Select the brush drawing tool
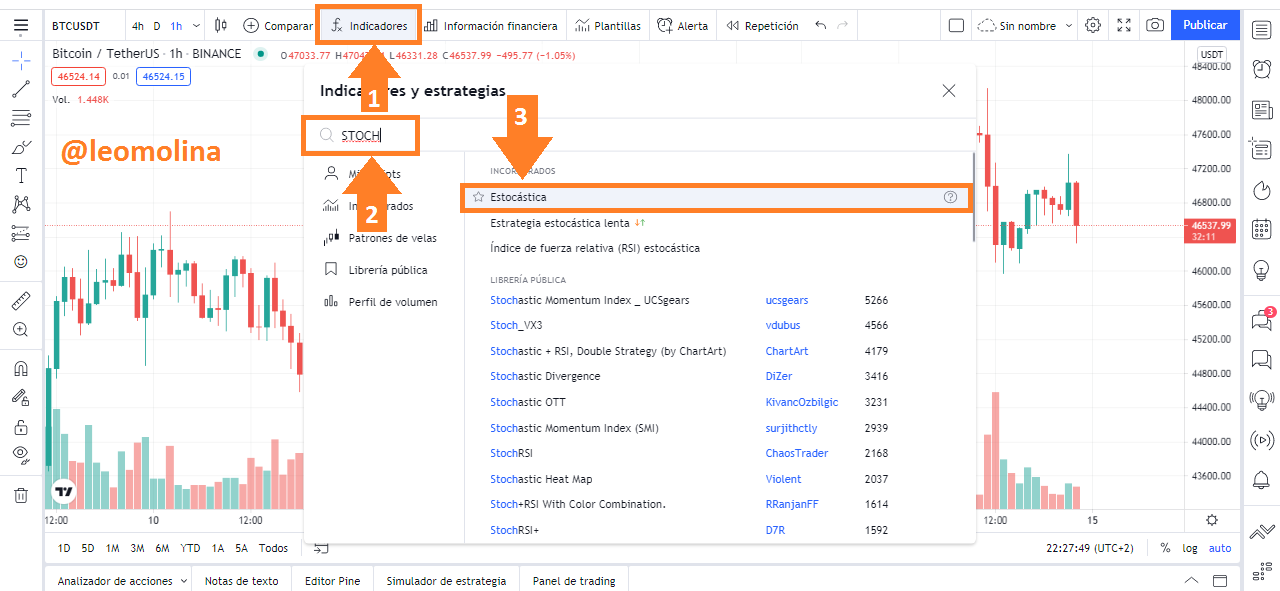1280x591 pixels. pos(21,147)
